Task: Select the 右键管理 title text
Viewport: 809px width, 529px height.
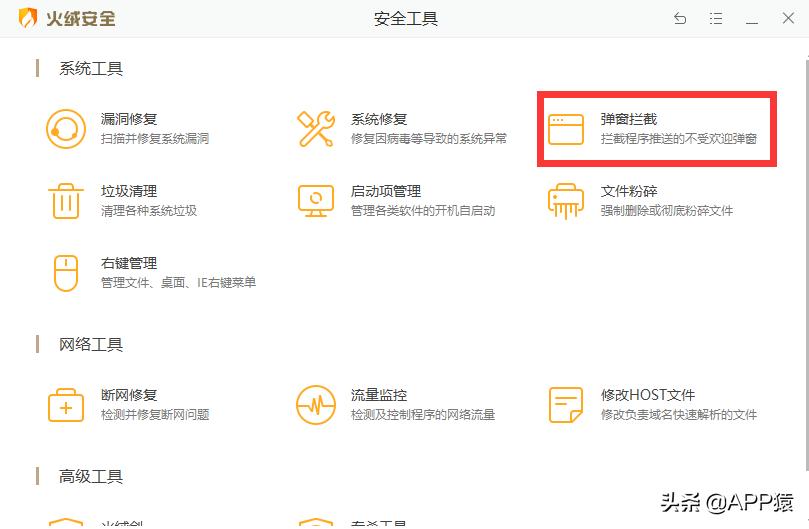Action: [x=129, y=263]
